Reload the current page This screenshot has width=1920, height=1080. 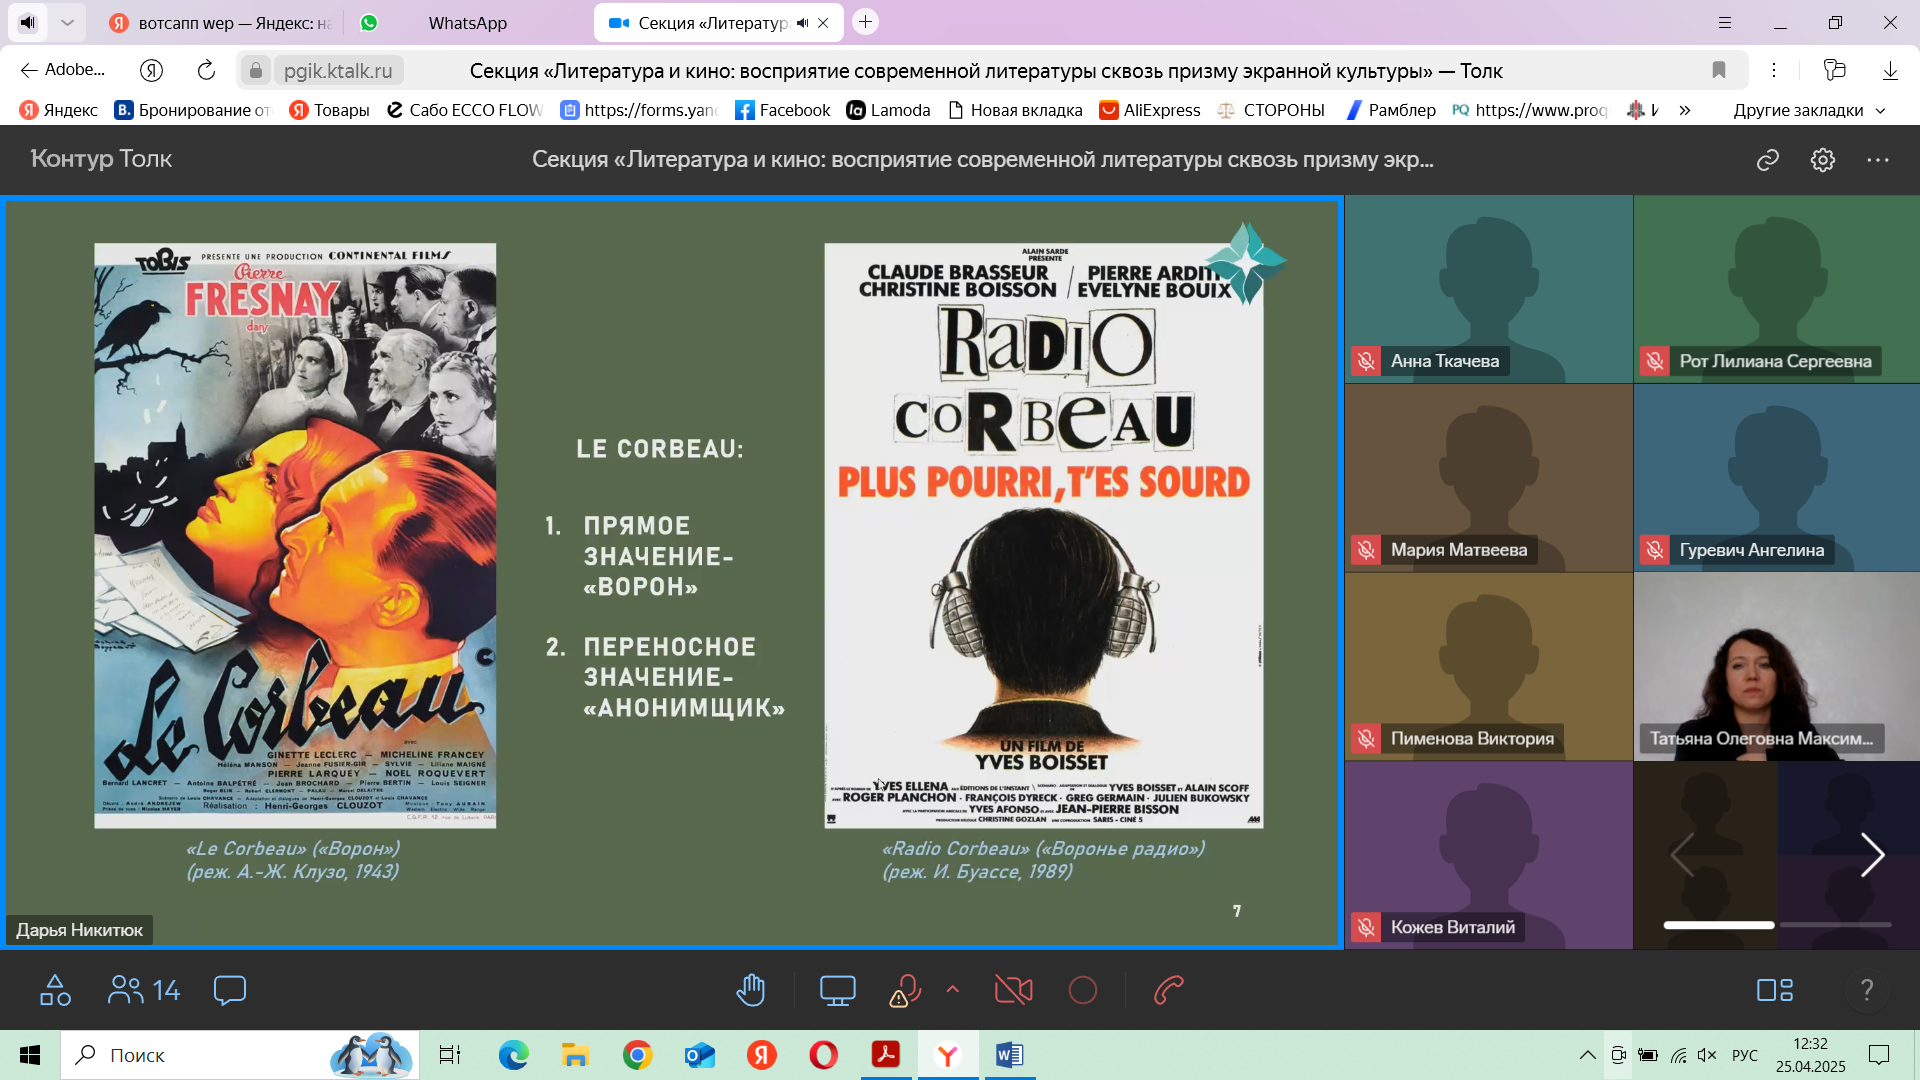click(x=206, y=70)
